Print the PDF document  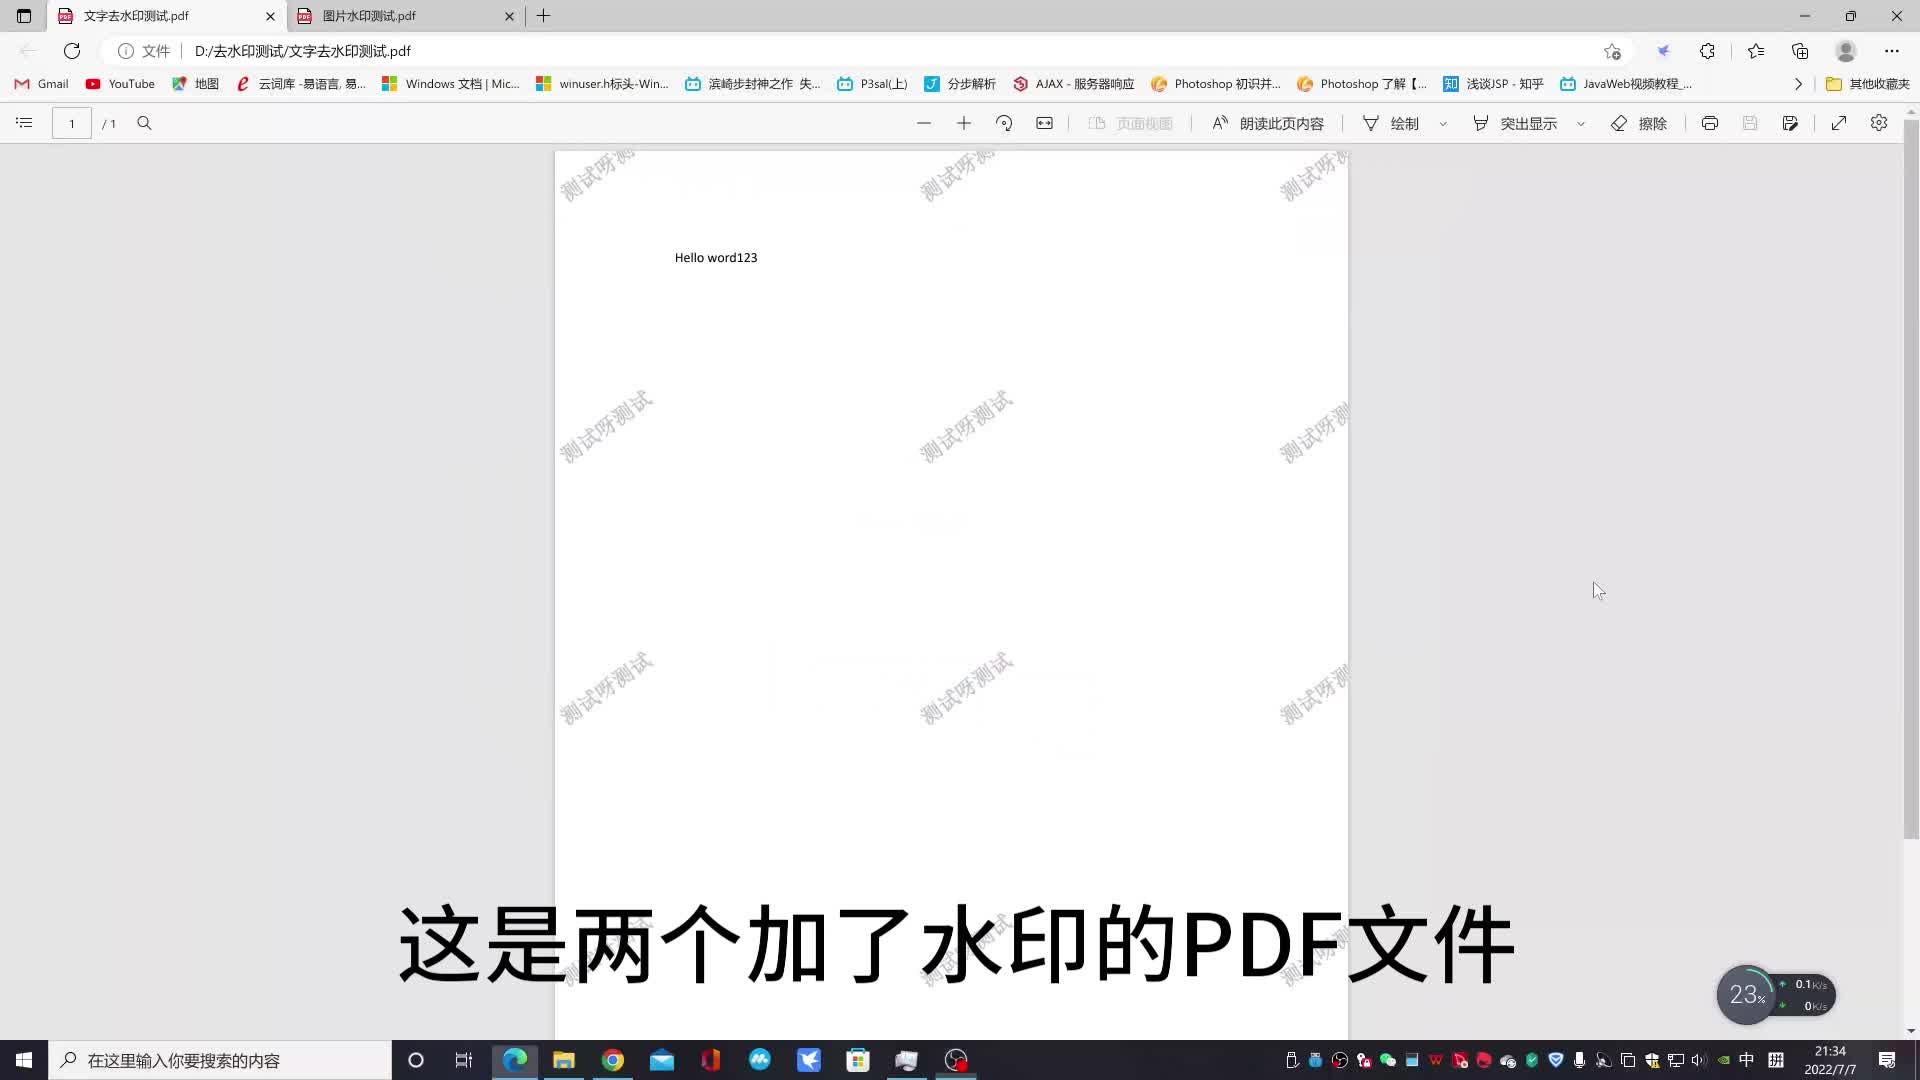pyautogui.click(x=1710, y=123)
